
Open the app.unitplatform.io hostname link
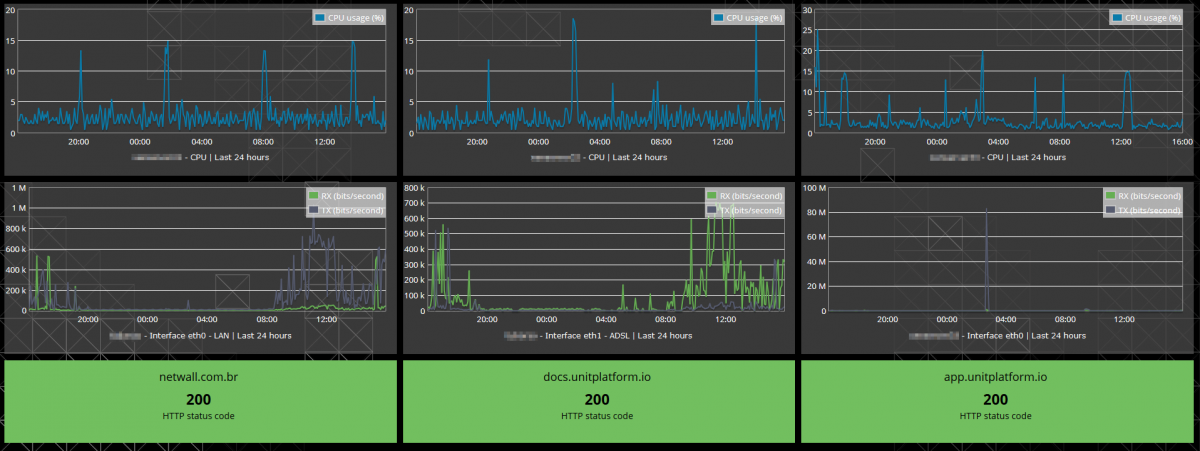coord(996,378)
